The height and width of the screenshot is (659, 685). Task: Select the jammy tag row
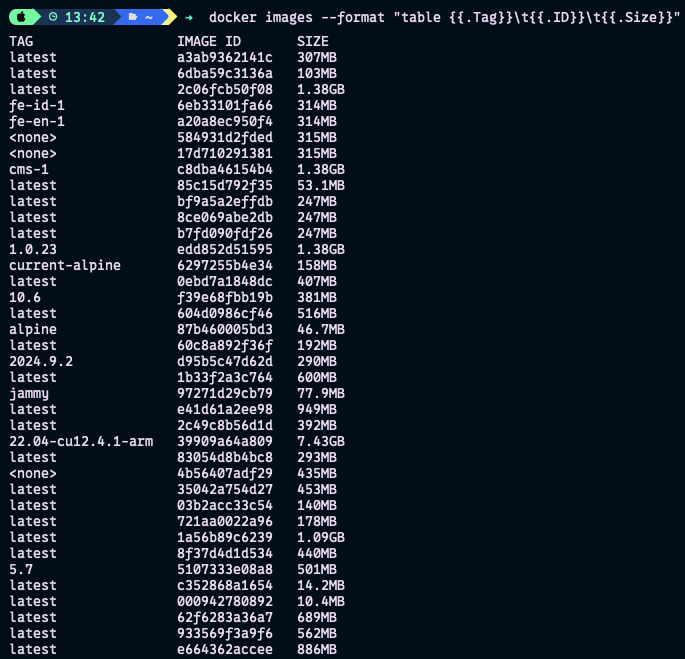(29, 393)
